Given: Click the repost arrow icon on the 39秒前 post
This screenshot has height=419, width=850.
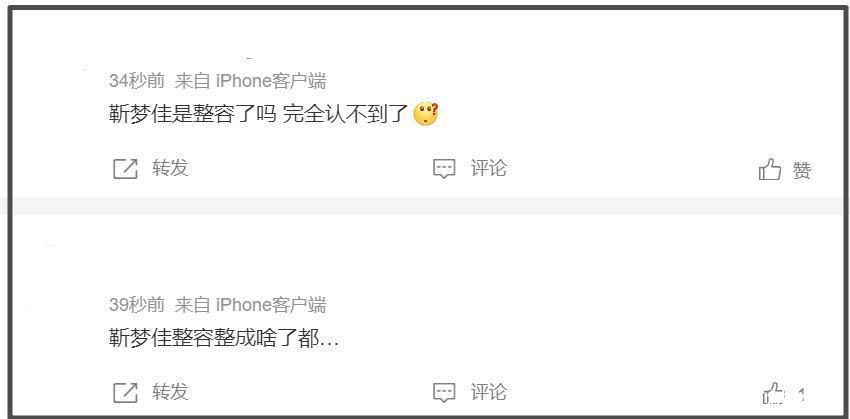Looking at the screenshot, I should tap(125, 392).
